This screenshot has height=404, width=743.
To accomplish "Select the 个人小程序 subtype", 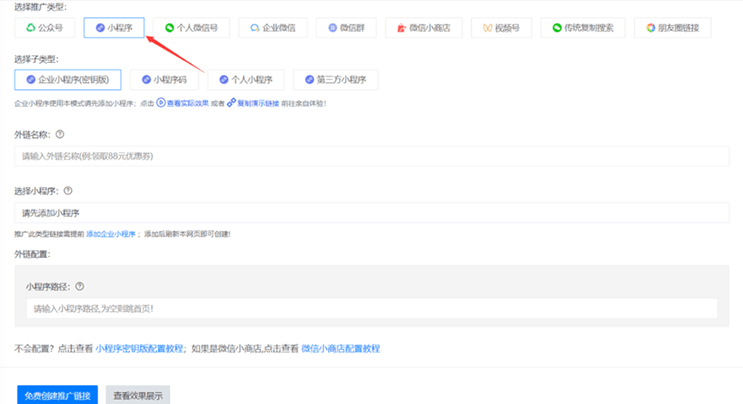I will pyautogui.click(x=246, y=80).
